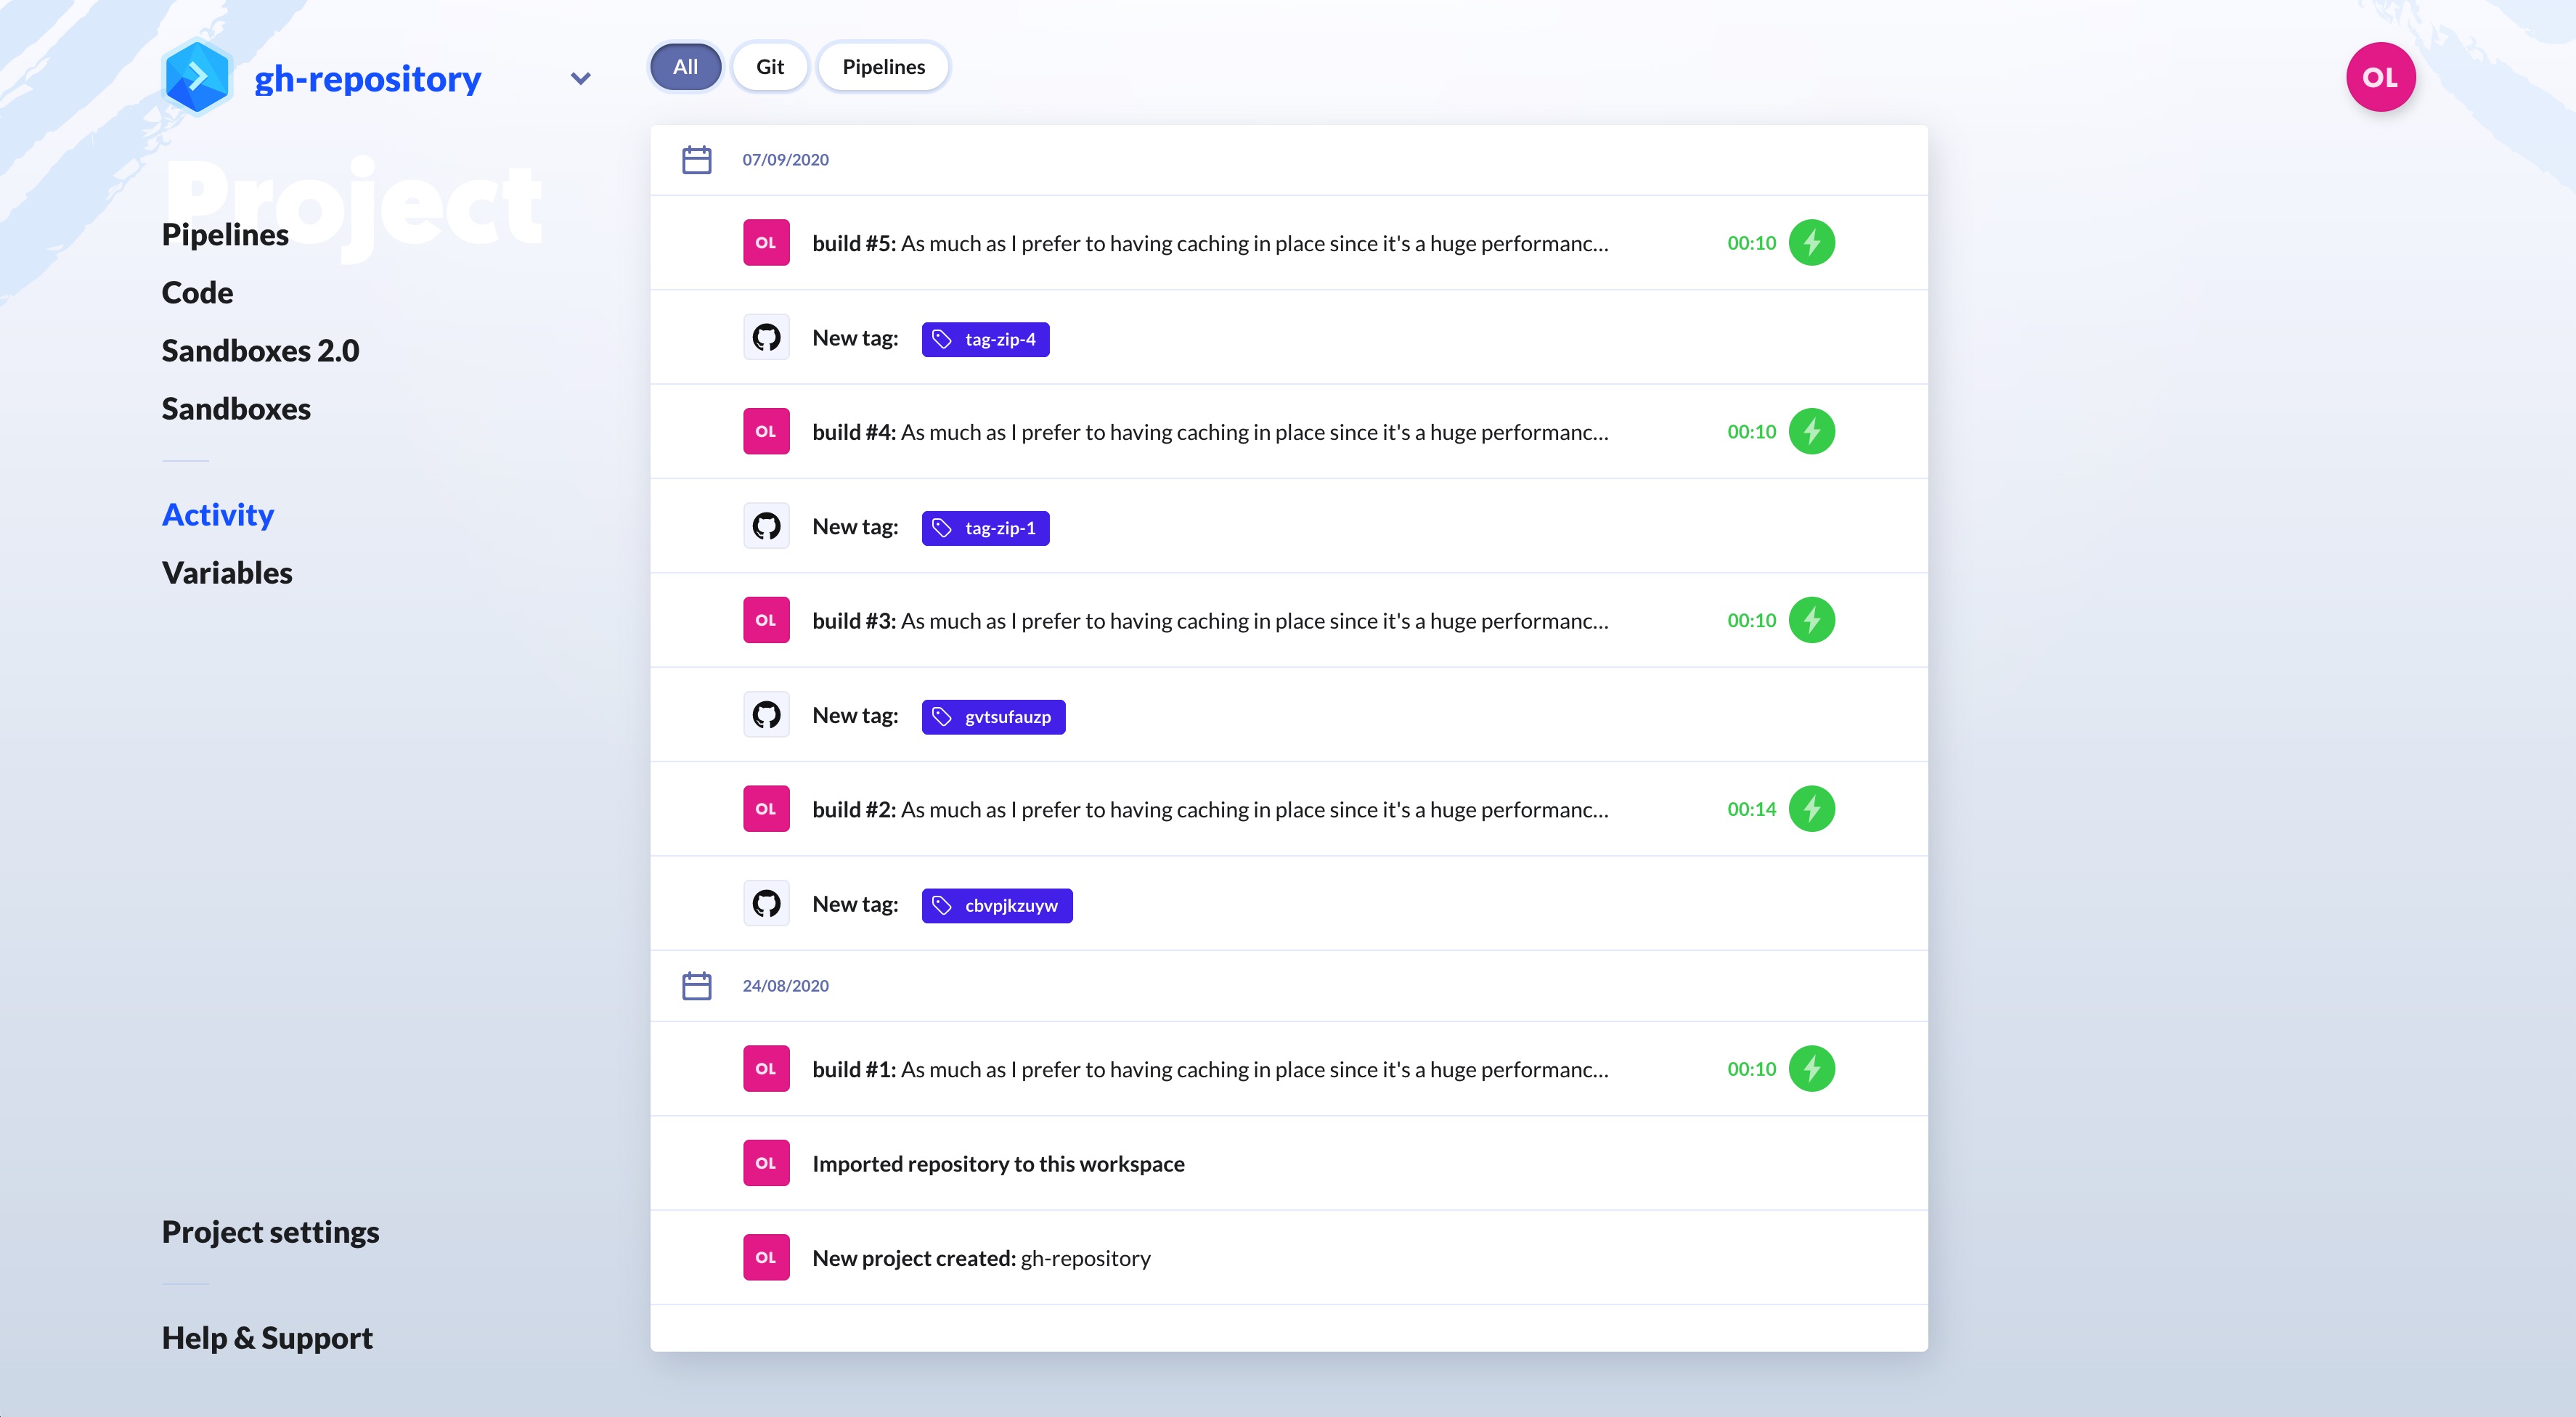Open Code in the sidebar
Image resolution: width=2576 pixels, height=1417 pixels.
(197, 292)
